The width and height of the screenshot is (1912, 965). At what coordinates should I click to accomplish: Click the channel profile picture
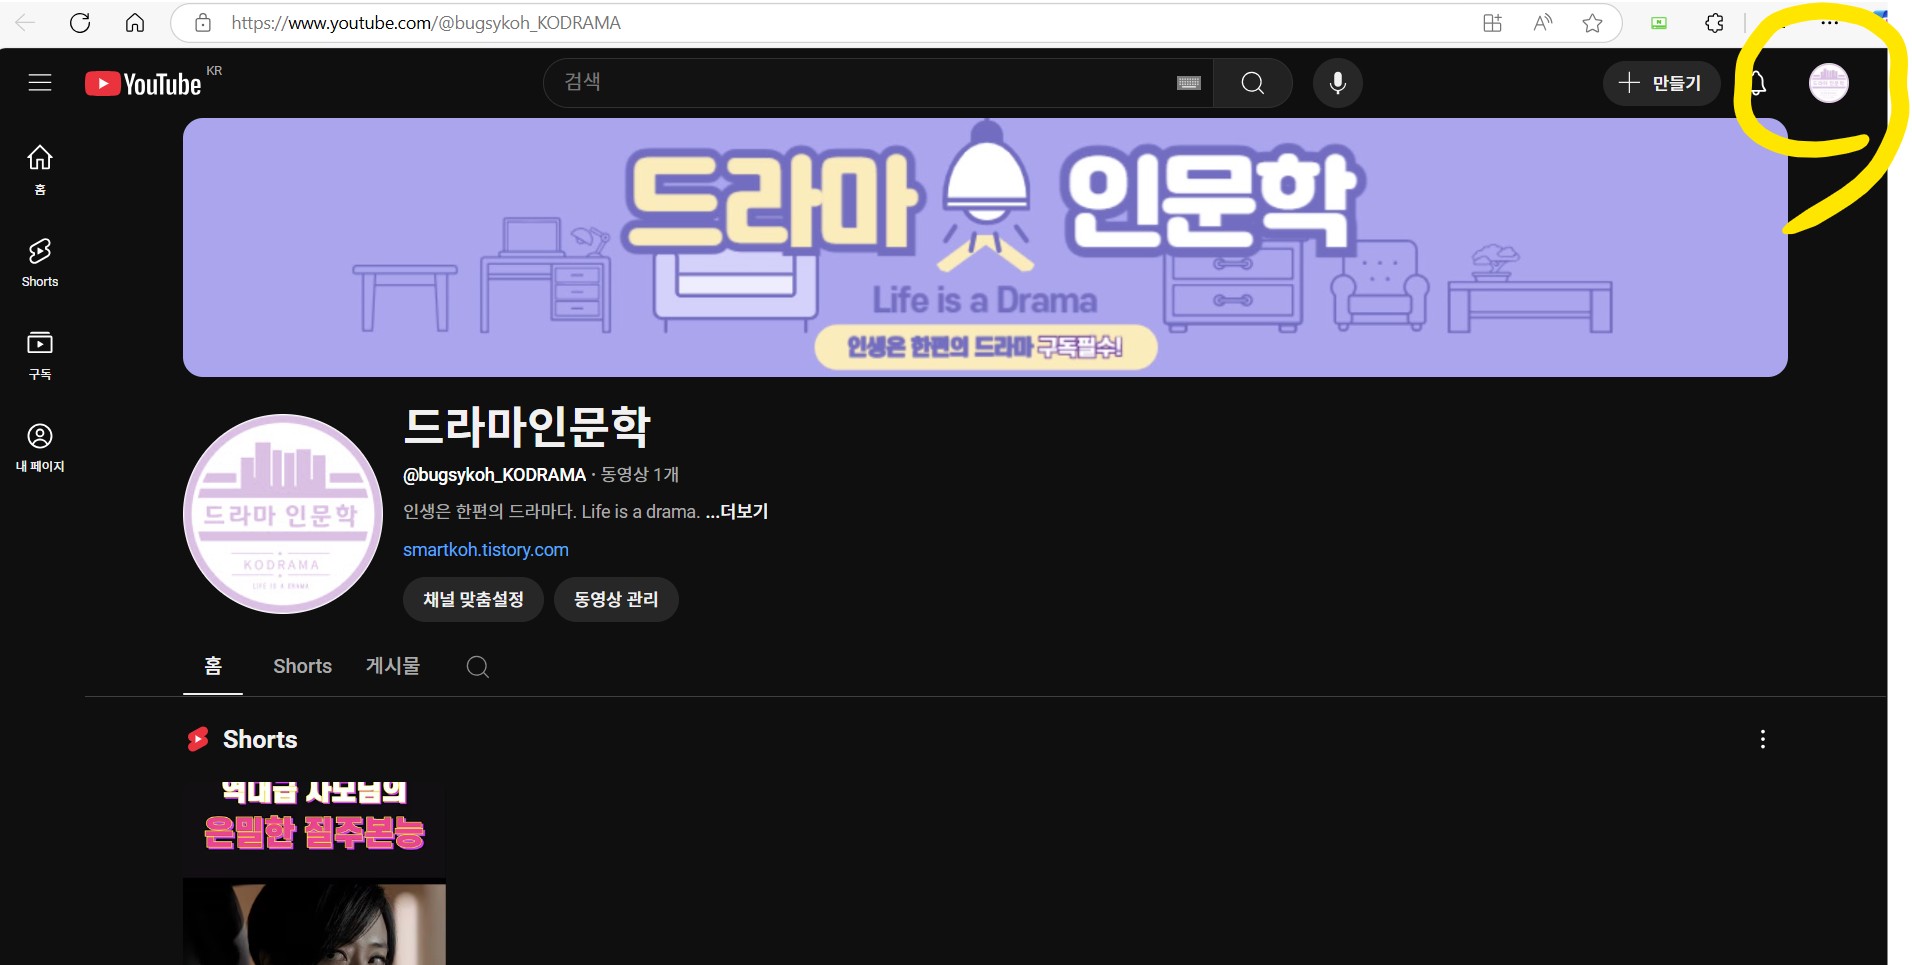(x=283, y=514)
